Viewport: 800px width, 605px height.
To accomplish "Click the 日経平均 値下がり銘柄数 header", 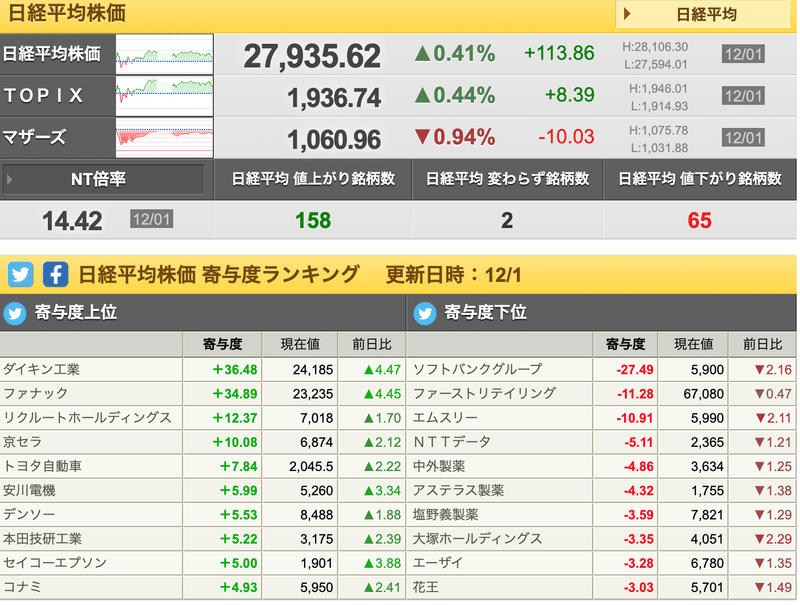I will point(699,179).
